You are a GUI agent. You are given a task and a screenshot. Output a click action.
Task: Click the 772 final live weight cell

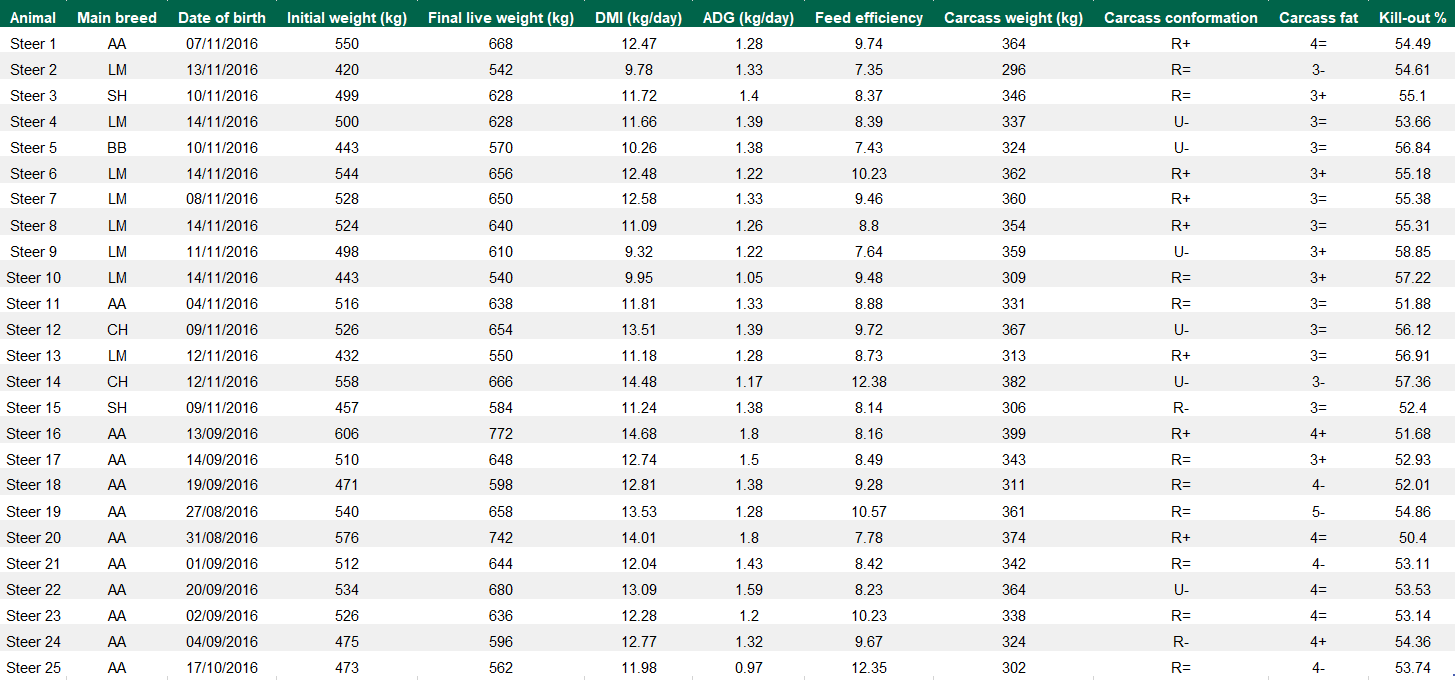pos(501,434)
